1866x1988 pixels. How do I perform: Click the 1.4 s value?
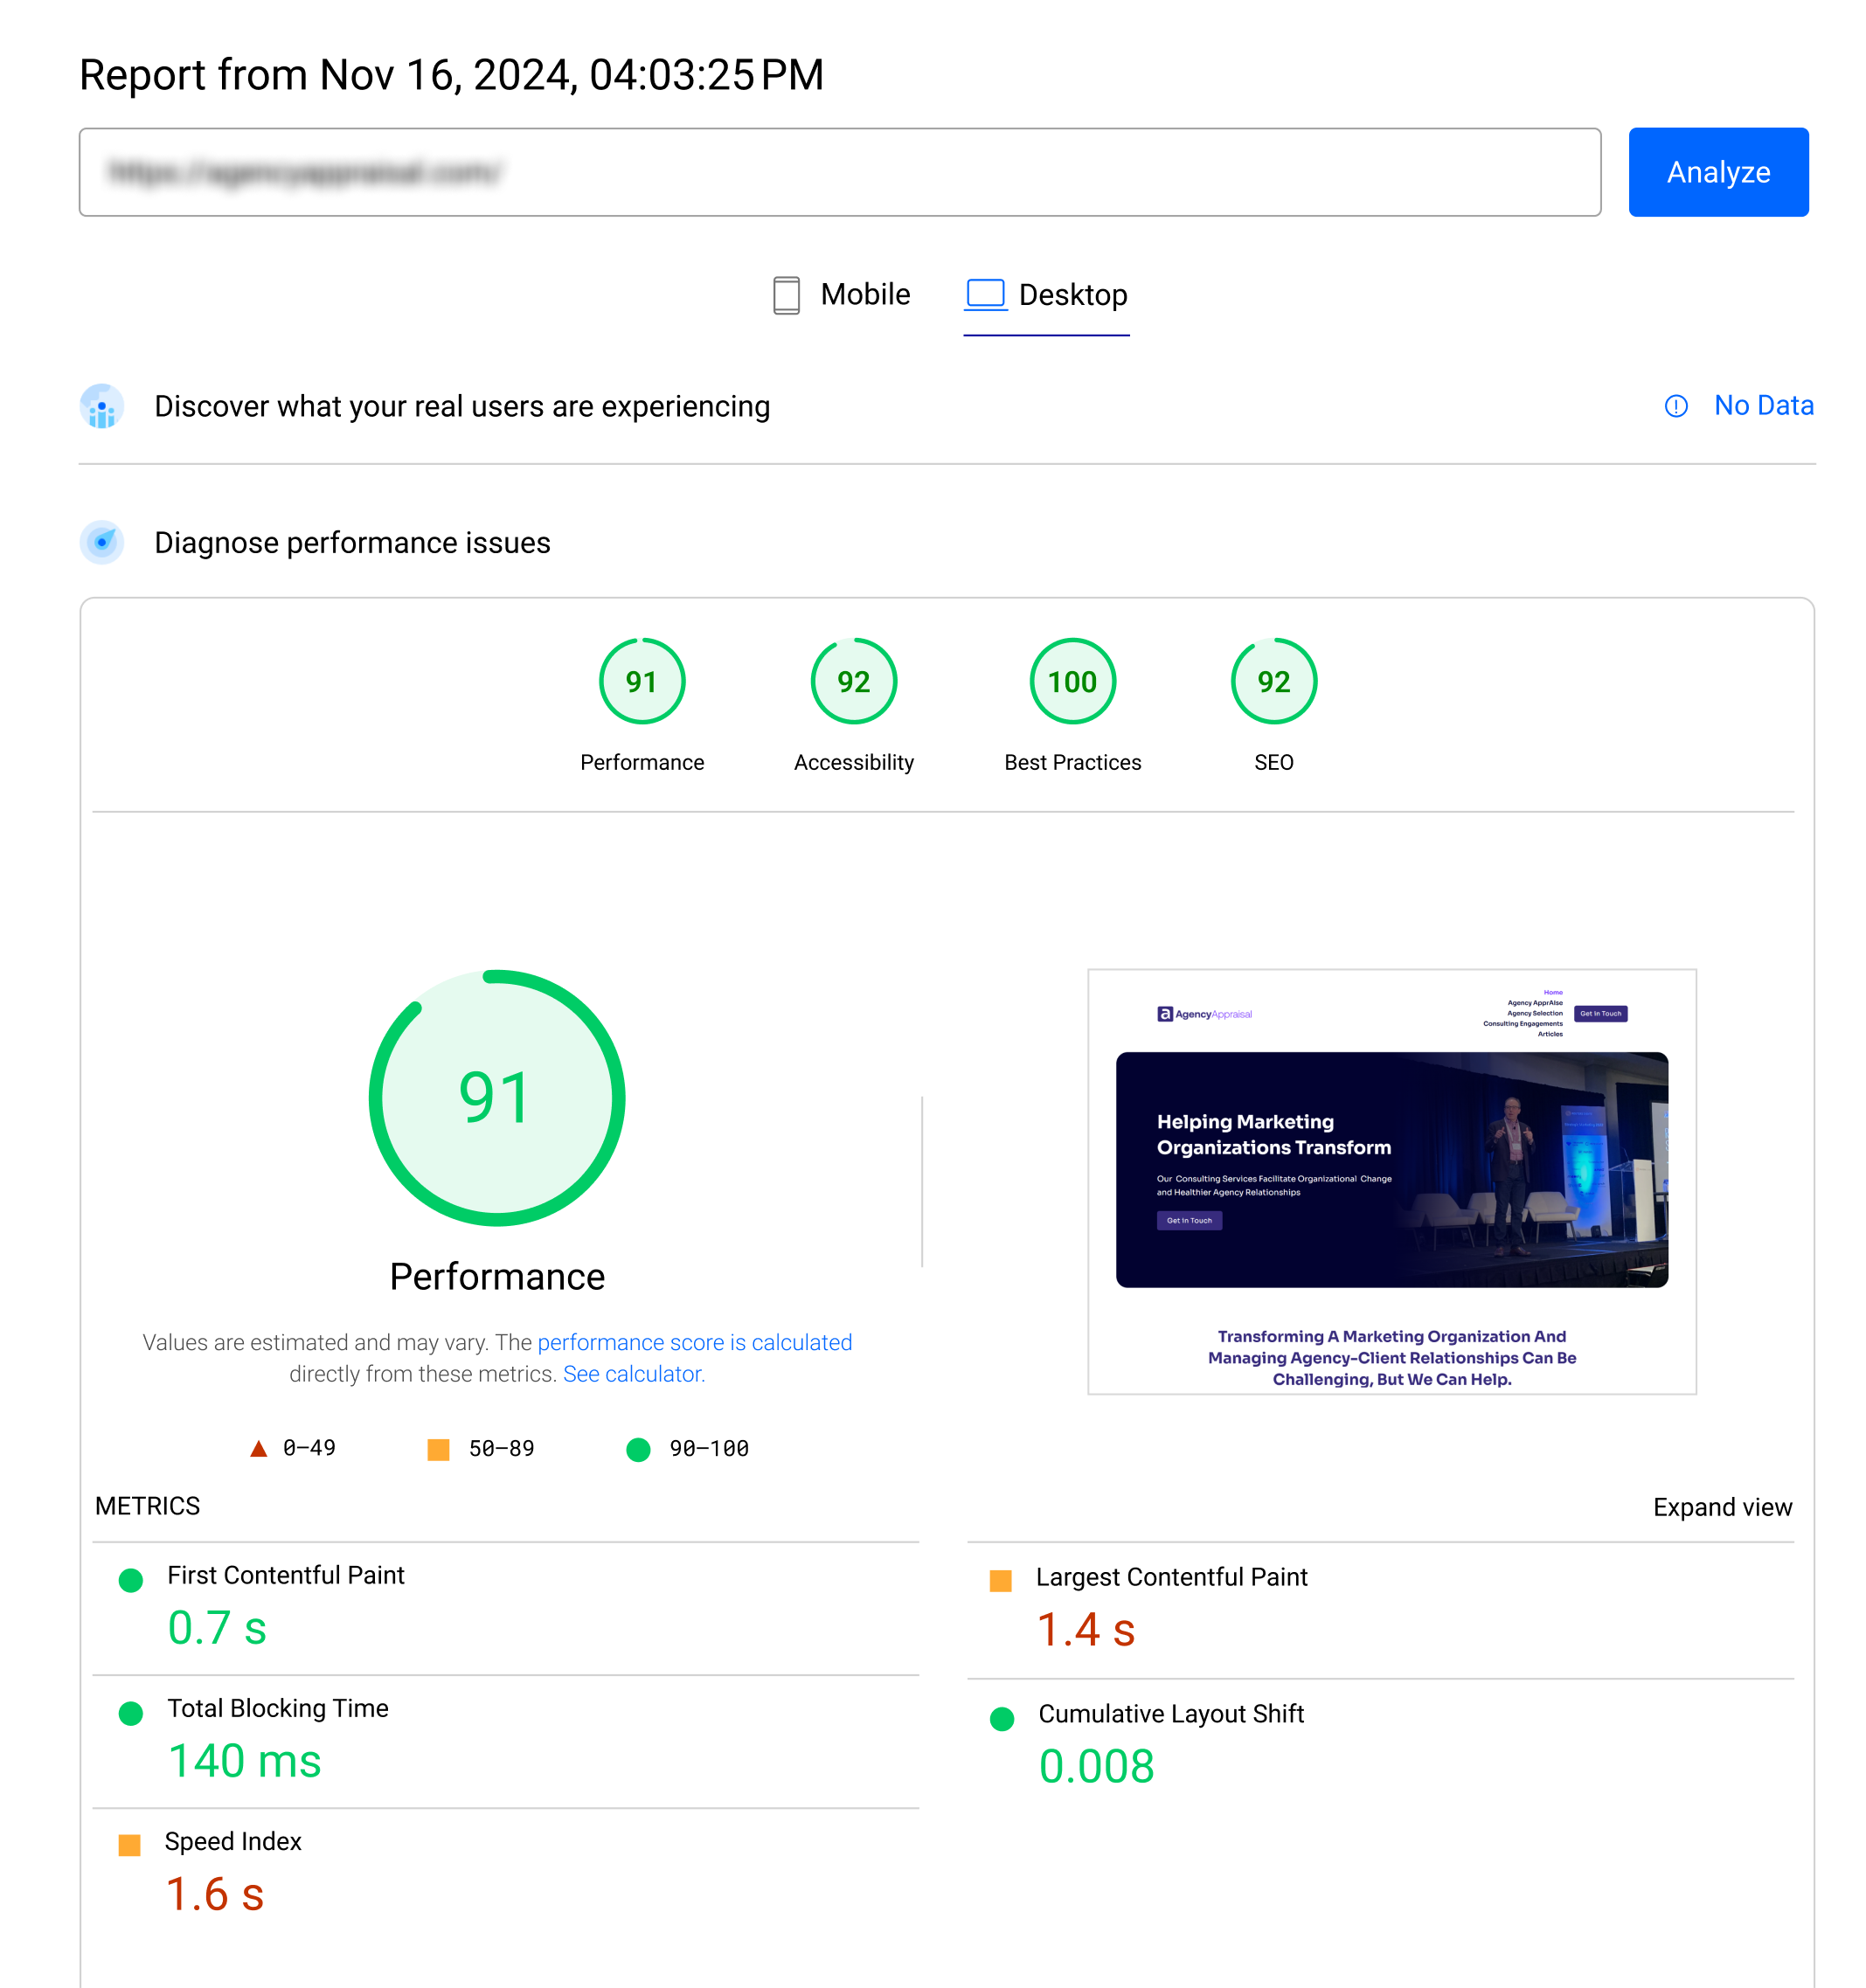point(1085,1629)
